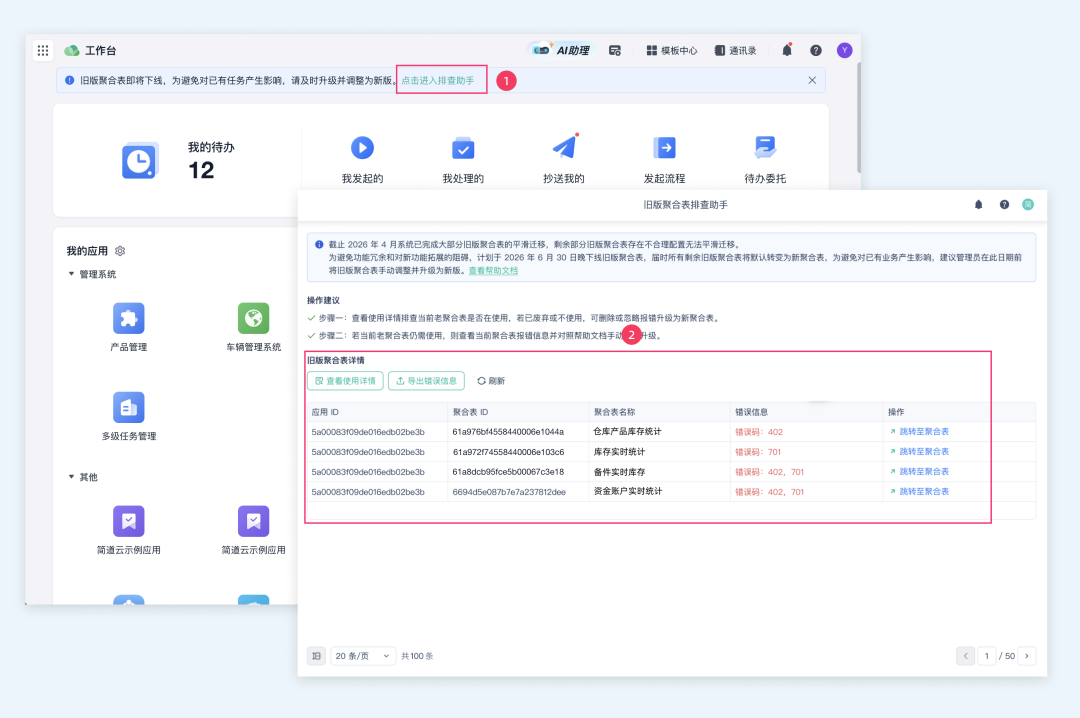Click the help icon in 工作台 window
The image size is (1080, 718).
point(816,50)
